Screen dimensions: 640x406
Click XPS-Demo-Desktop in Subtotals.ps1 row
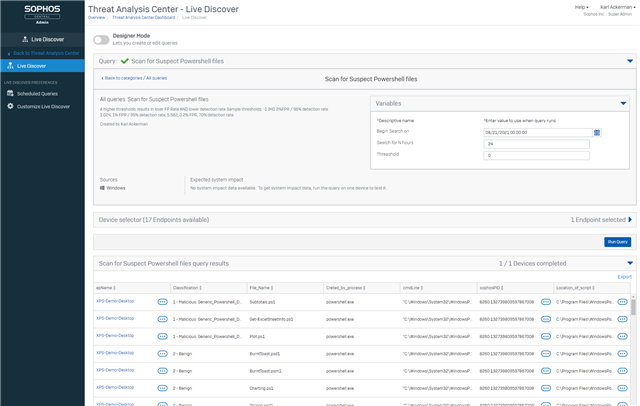[115, 301]
